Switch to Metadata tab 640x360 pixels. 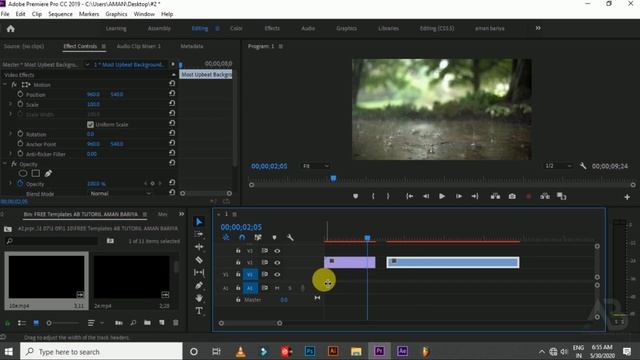click(192, 46)
